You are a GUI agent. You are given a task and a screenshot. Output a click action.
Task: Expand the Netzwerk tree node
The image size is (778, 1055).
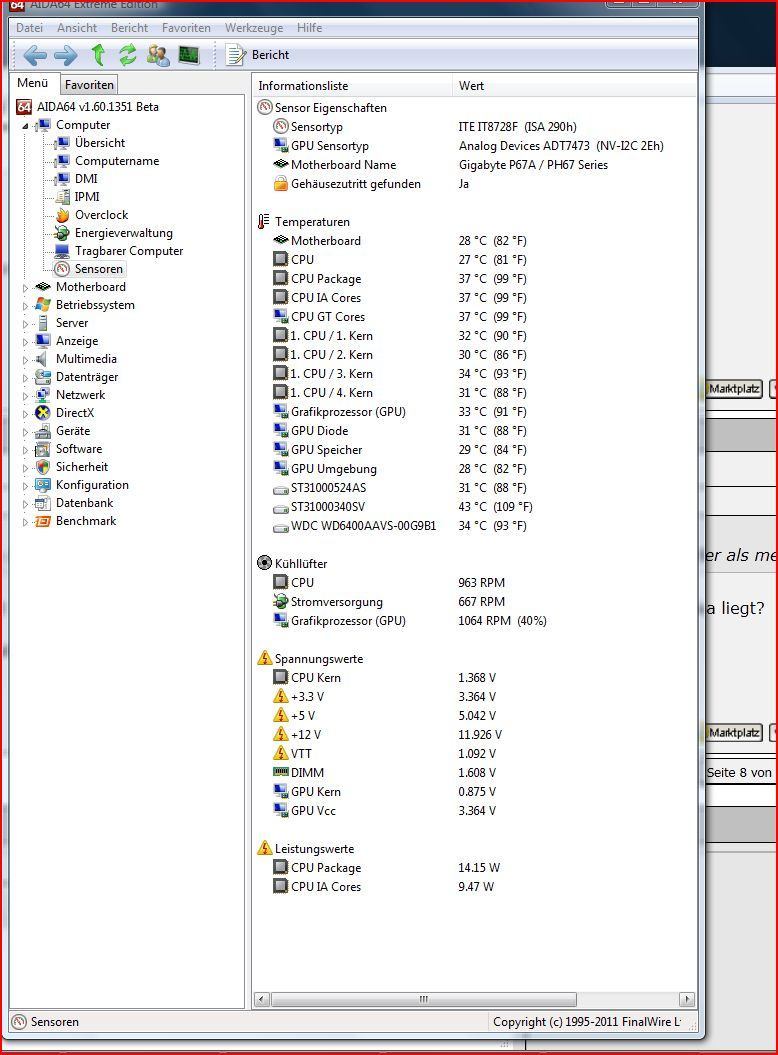click(26, 396)
